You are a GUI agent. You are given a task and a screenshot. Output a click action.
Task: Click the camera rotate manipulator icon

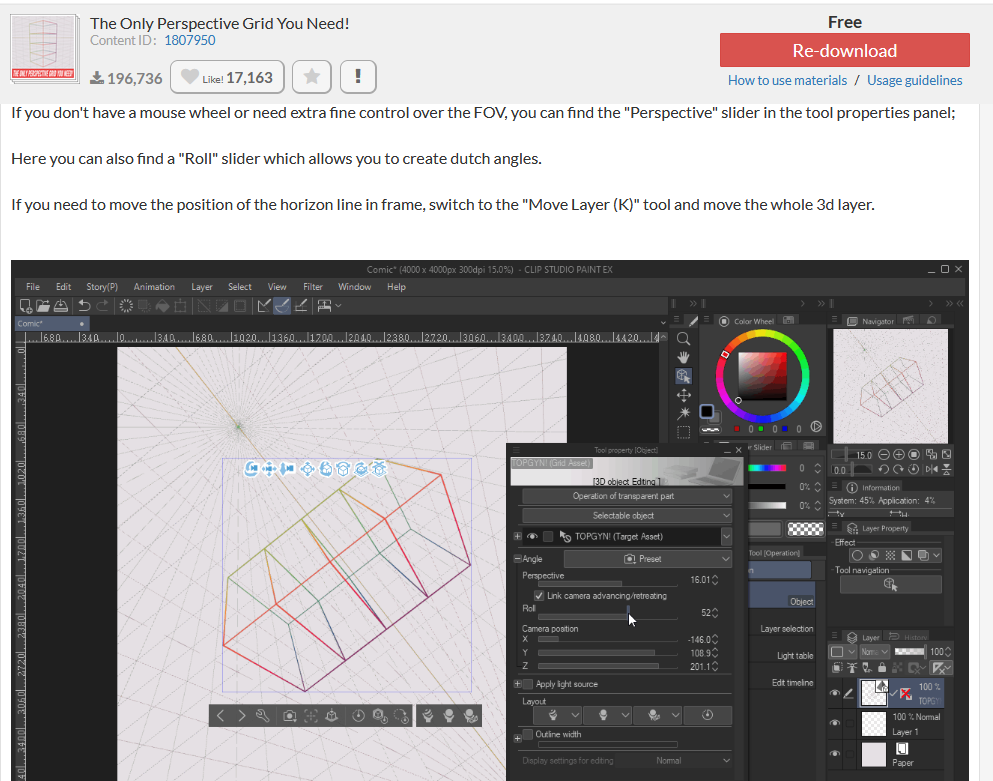point(251,469)
